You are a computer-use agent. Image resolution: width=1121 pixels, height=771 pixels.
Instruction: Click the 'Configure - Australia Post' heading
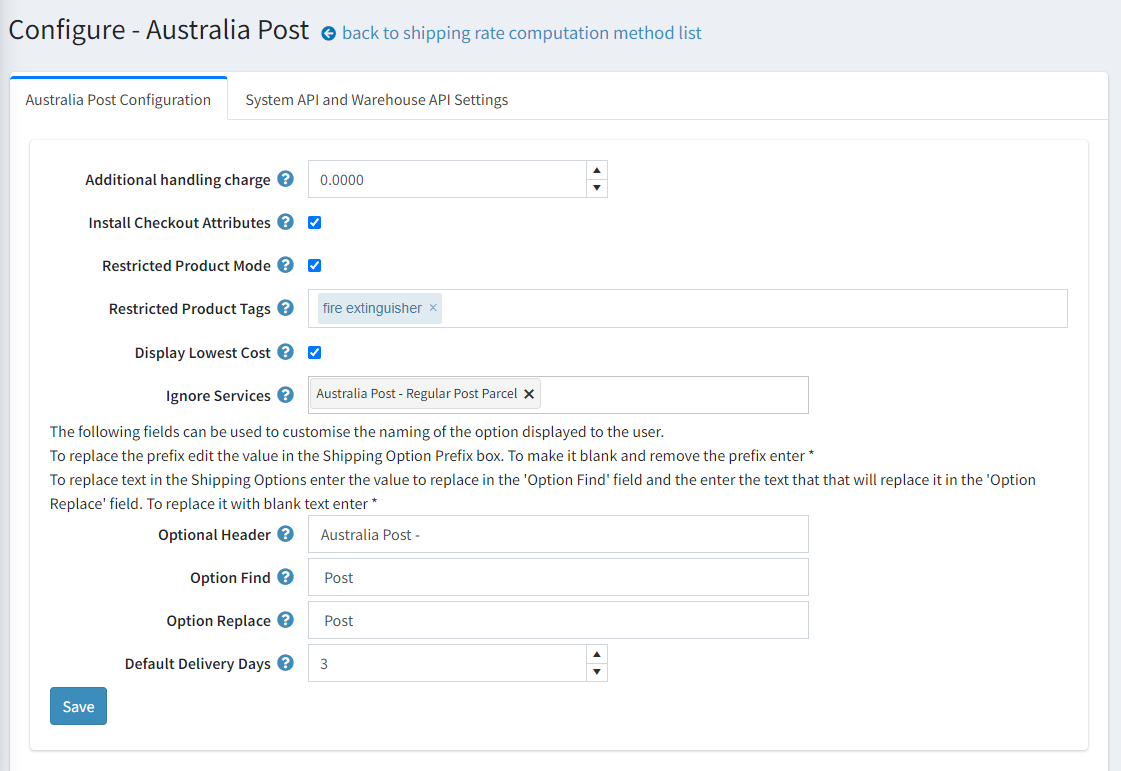click(159, 30)
